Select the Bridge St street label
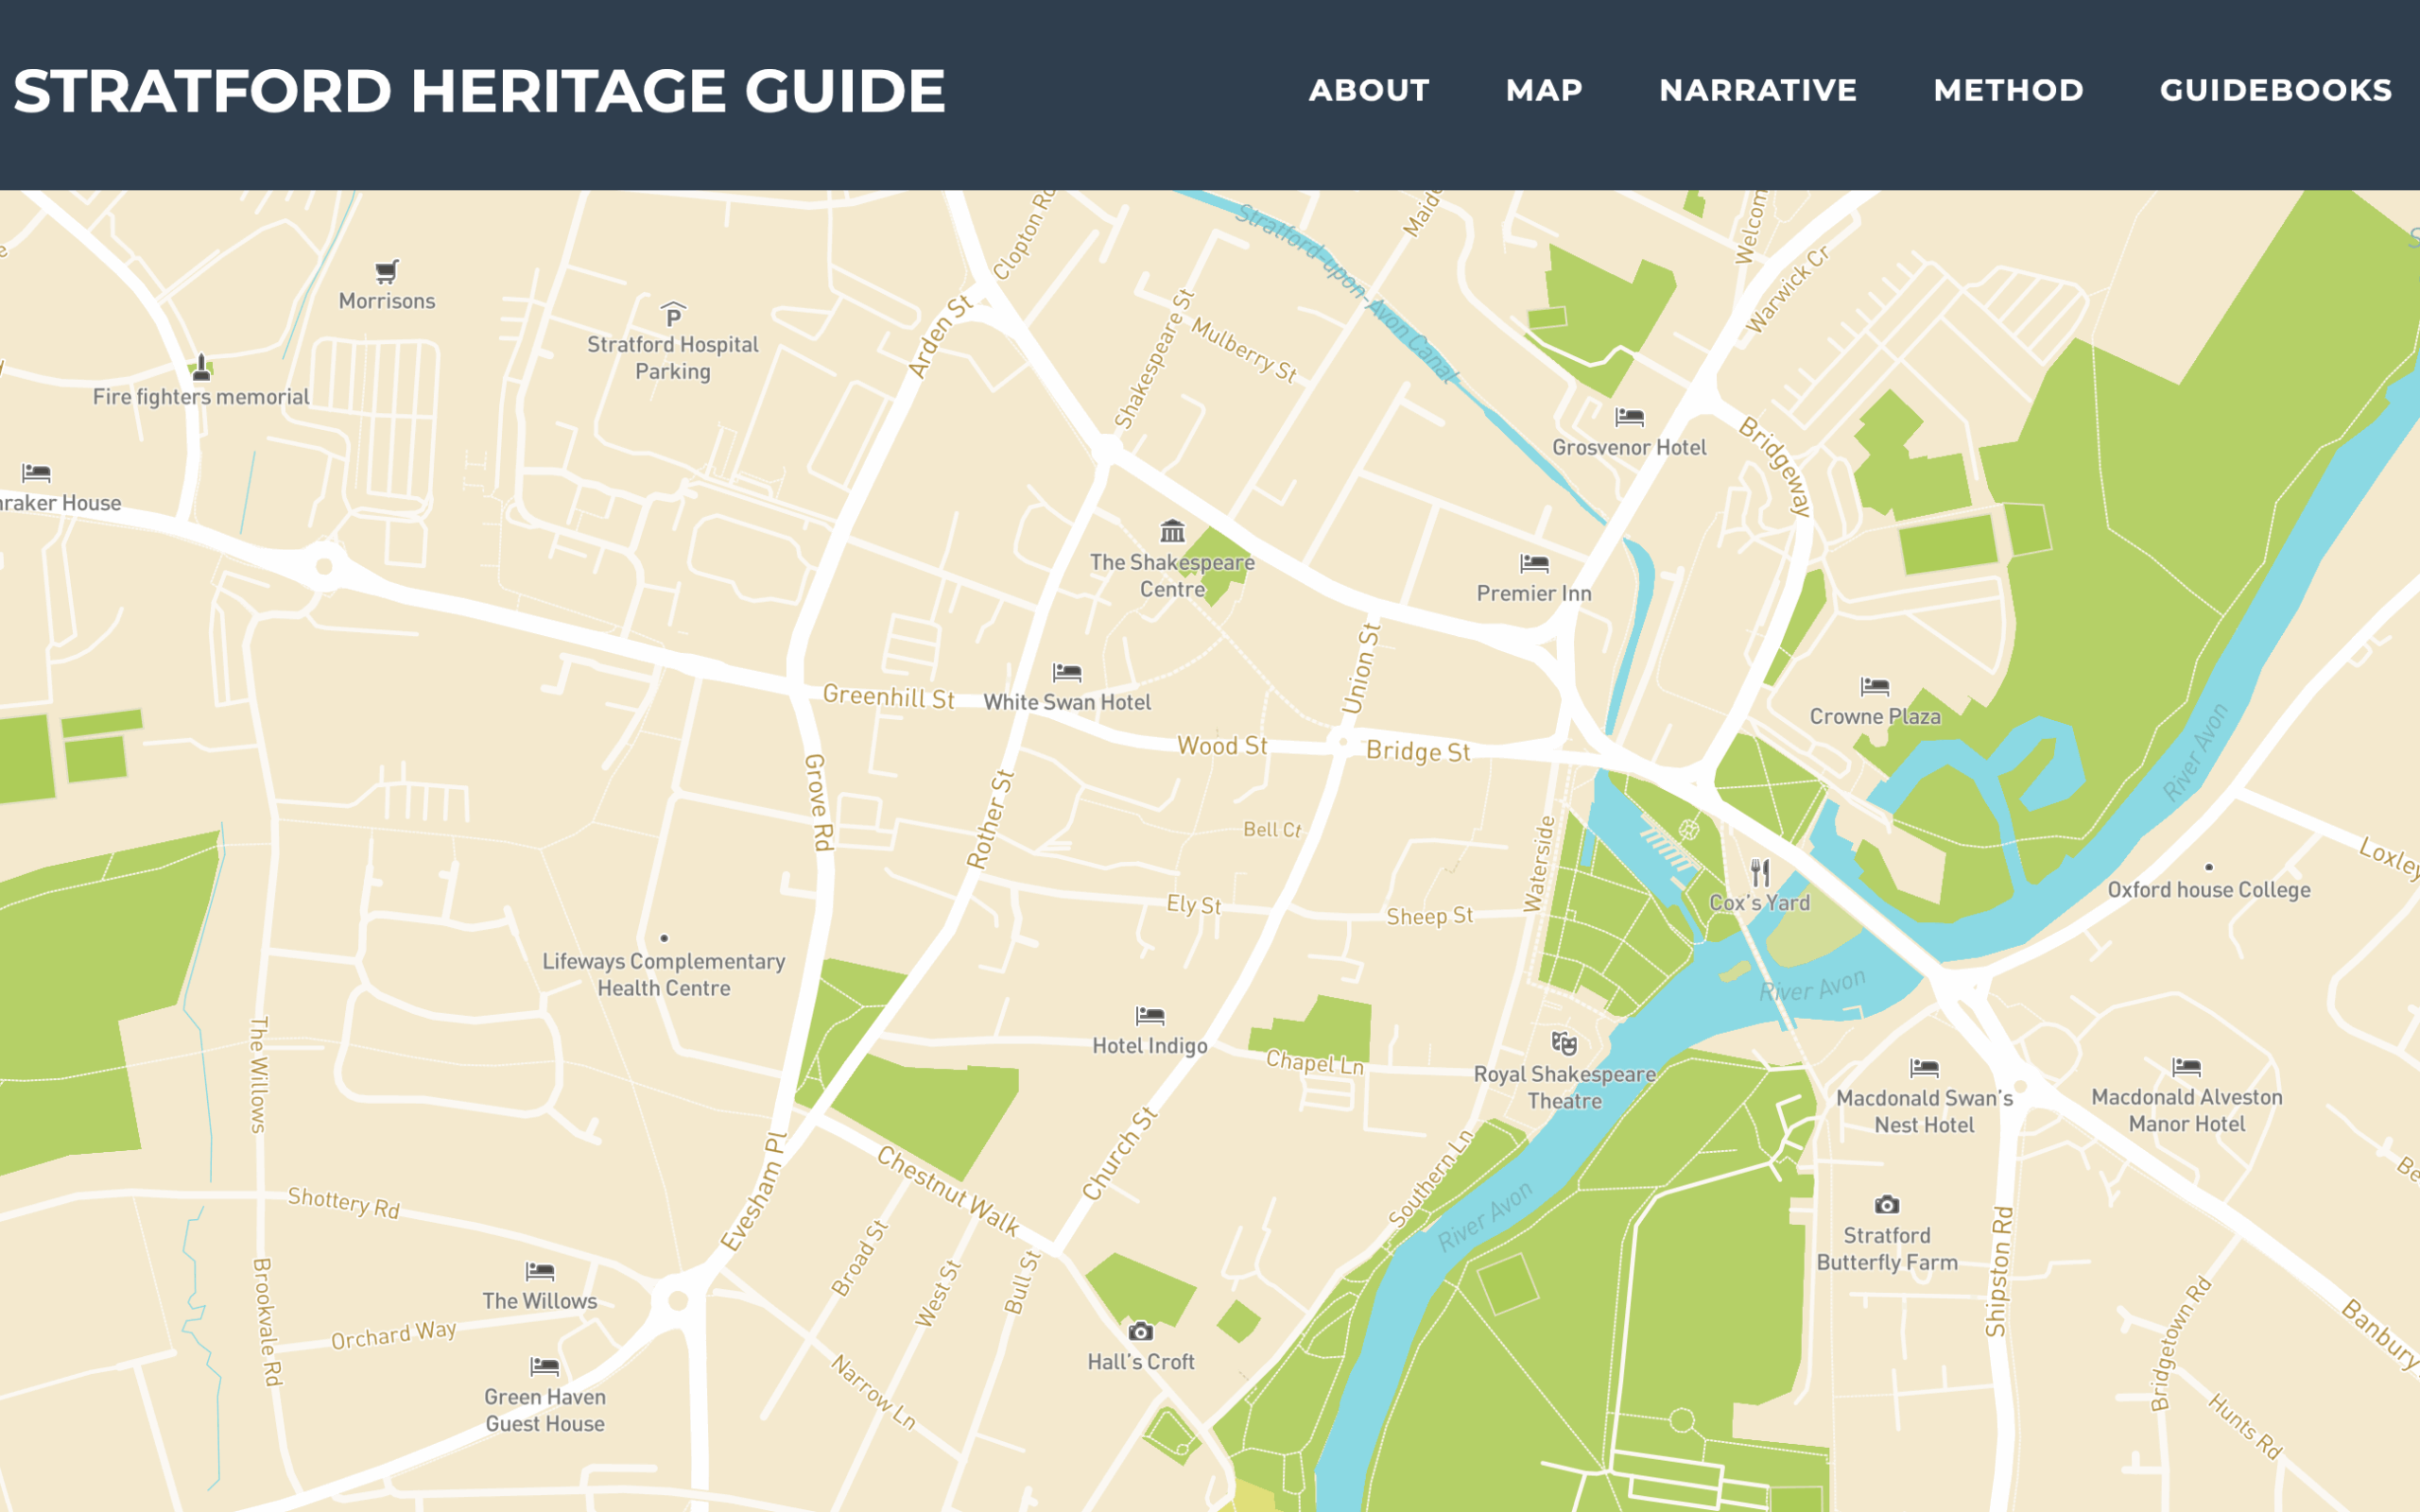 [x=1418, y=751]
